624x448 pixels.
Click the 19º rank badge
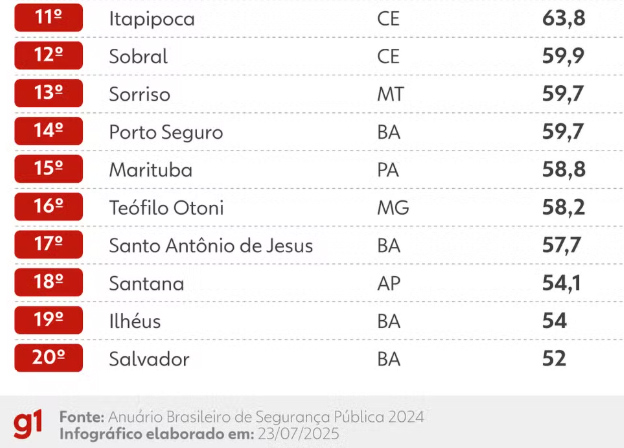[x=49, y=320]
